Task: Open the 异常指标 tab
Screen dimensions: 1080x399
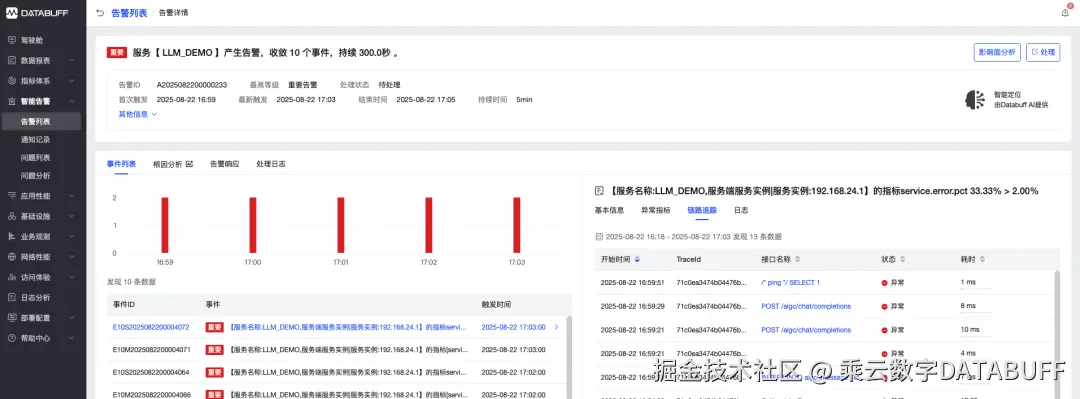Action: (x=656, y=210)
